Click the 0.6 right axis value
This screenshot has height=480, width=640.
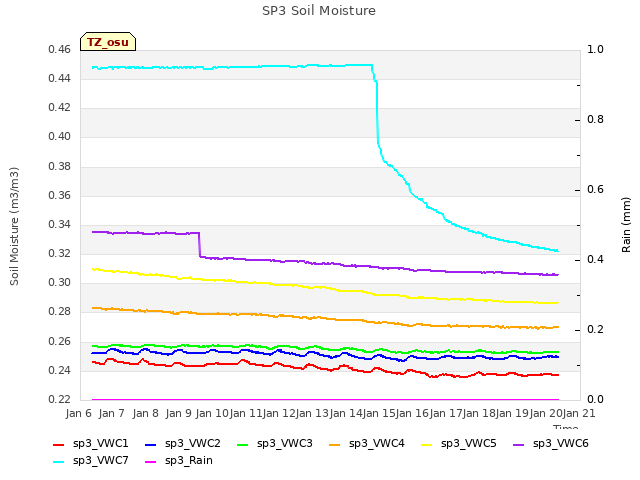595,190
